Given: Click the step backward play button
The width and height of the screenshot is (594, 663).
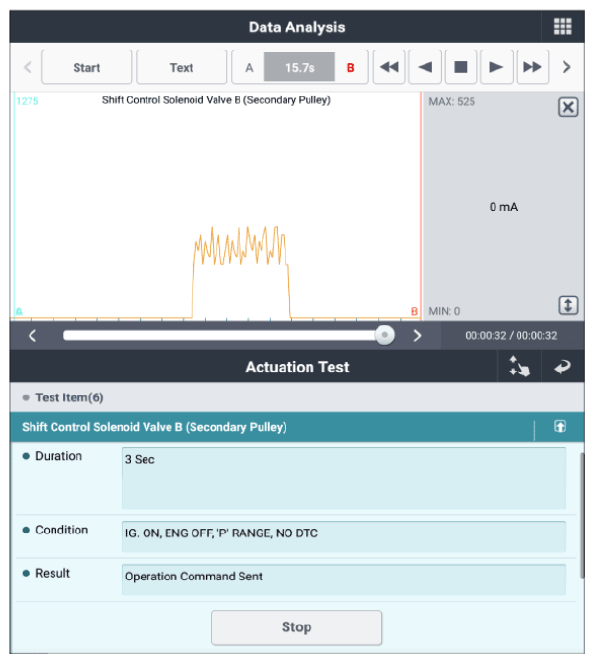Looking at the screenshot, I should (x=425, y=67).
